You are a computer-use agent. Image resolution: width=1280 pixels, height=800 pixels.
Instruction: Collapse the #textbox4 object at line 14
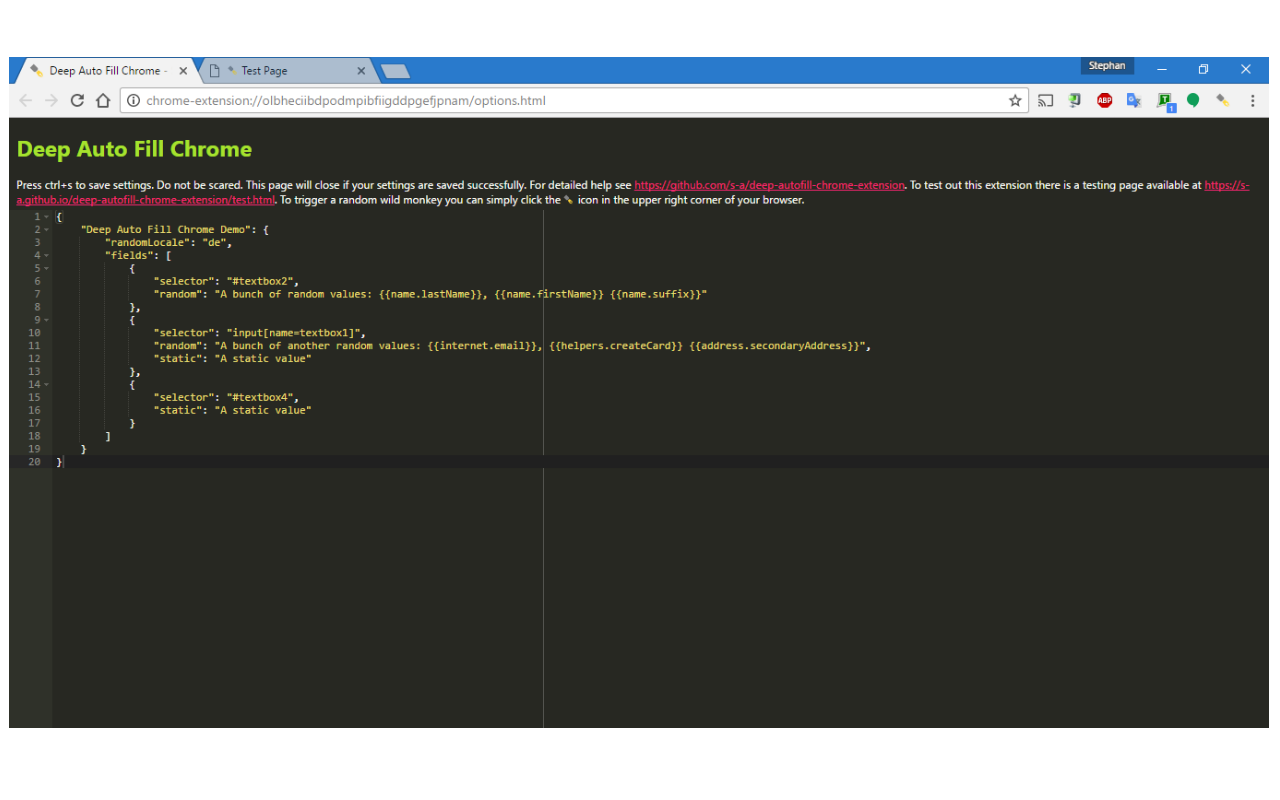point(46,384)
